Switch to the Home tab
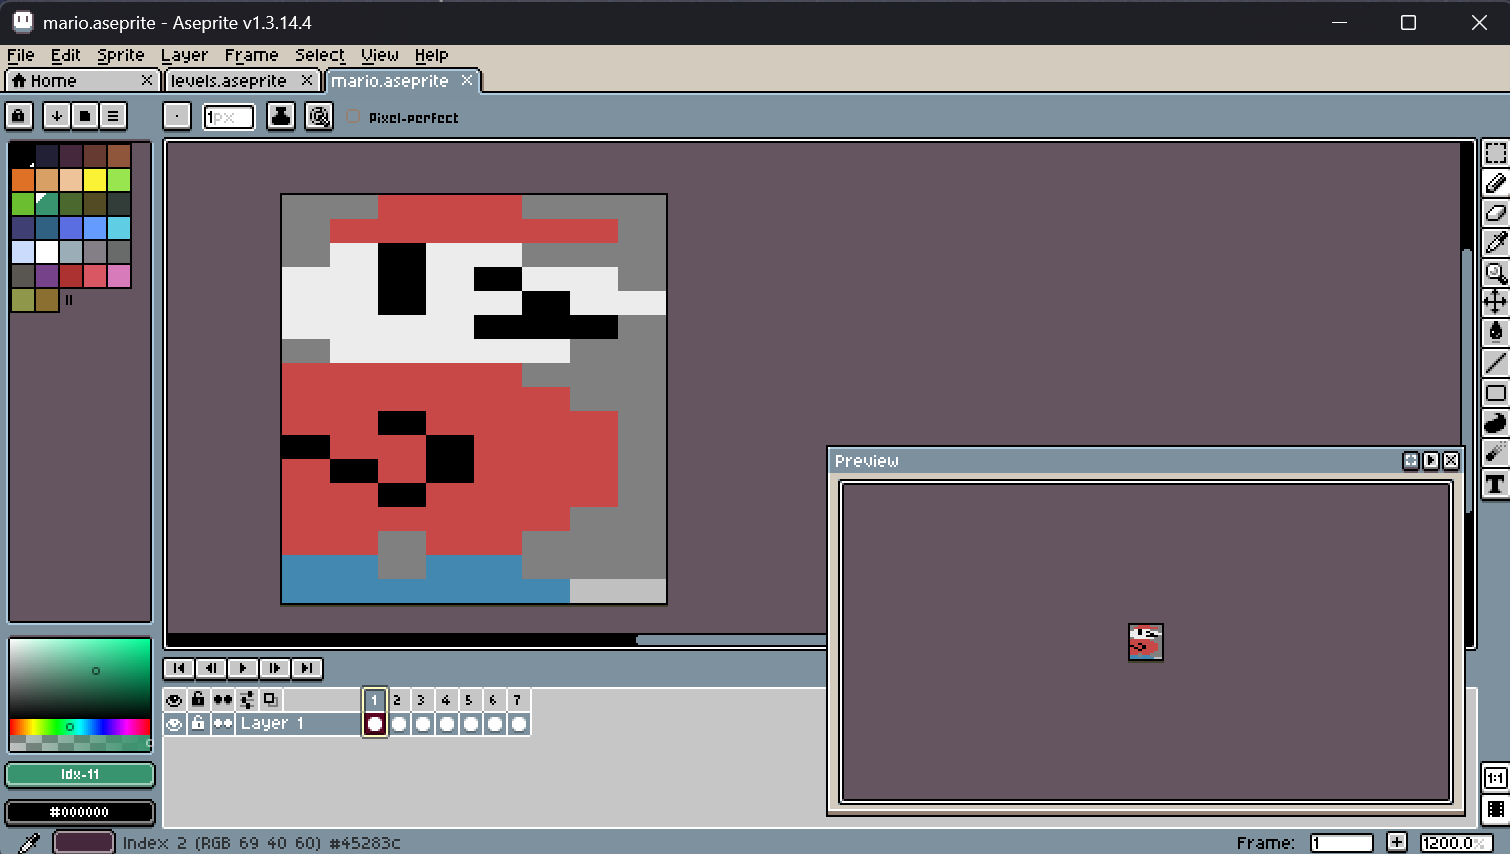This screenshot has width=1510, height=854. coord(82,81)
